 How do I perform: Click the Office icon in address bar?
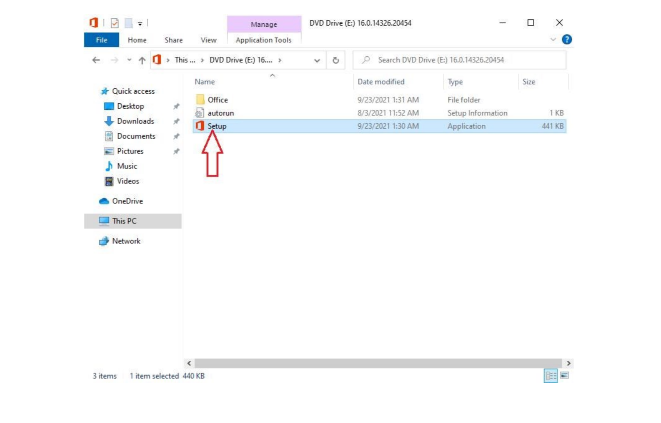157,60
